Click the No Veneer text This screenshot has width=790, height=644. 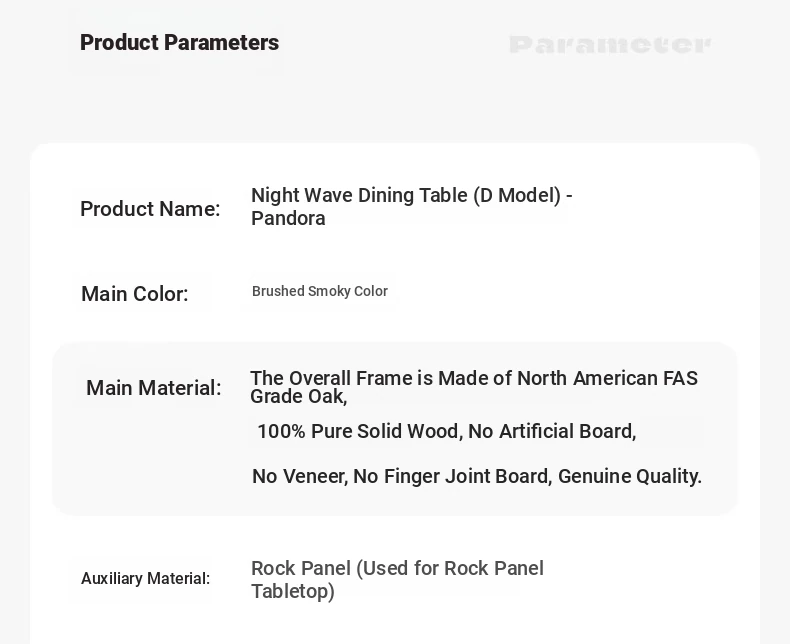click(300, 476)
